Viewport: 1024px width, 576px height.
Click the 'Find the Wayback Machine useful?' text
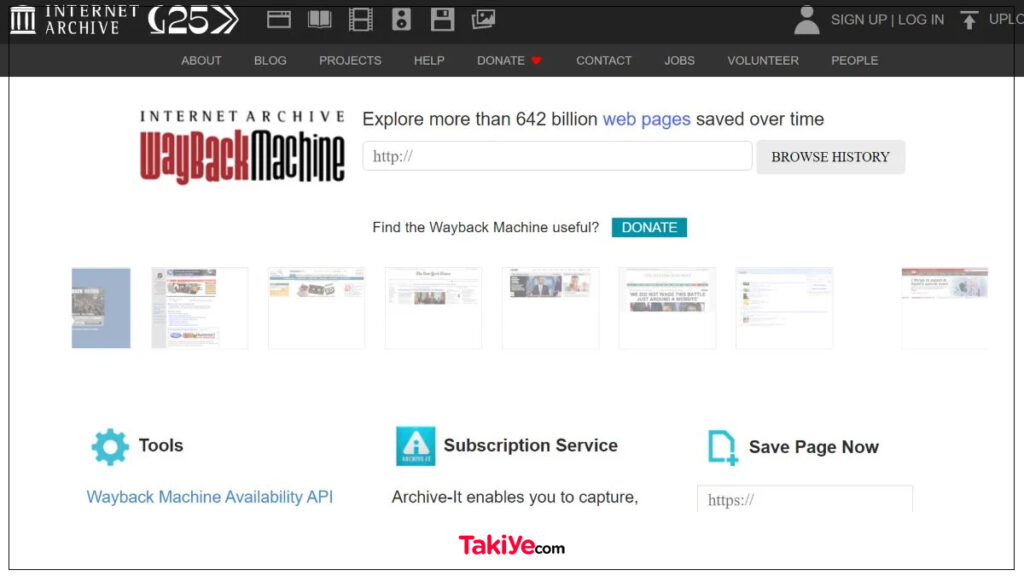pos(485,227)
